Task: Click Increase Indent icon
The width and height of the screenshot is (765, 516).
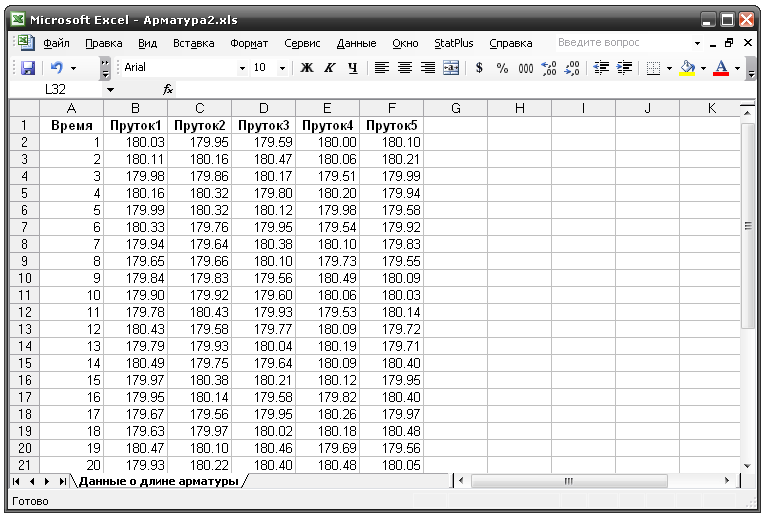Action: pyautogui.click(x=624, y=68)
